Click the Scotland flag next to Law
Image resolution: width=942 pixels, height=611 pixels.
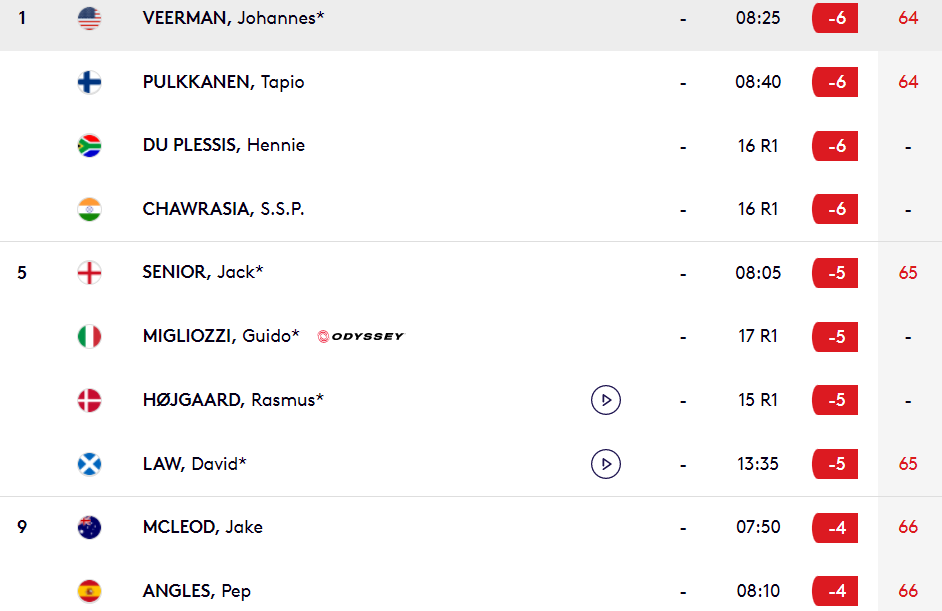(90, 464)
